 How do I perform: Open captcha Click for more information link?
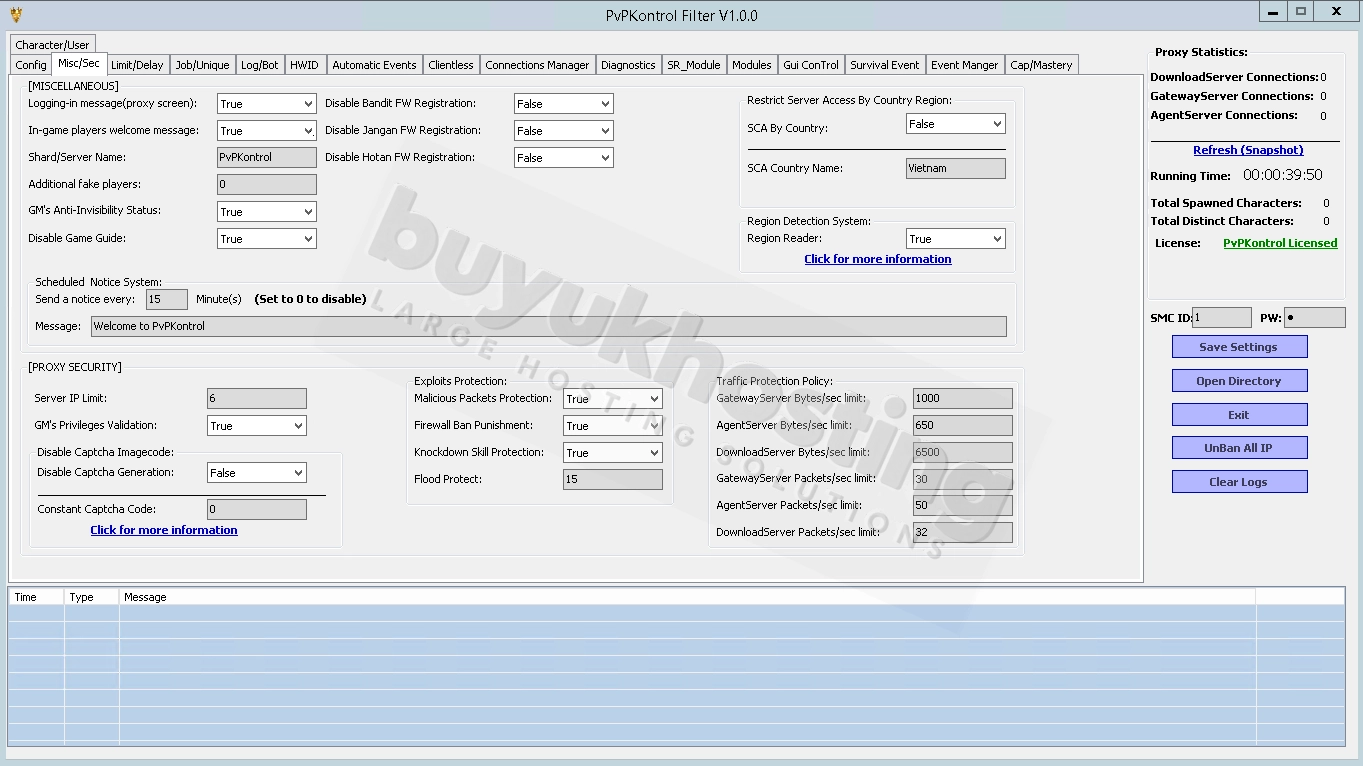(x=164, y=530)
